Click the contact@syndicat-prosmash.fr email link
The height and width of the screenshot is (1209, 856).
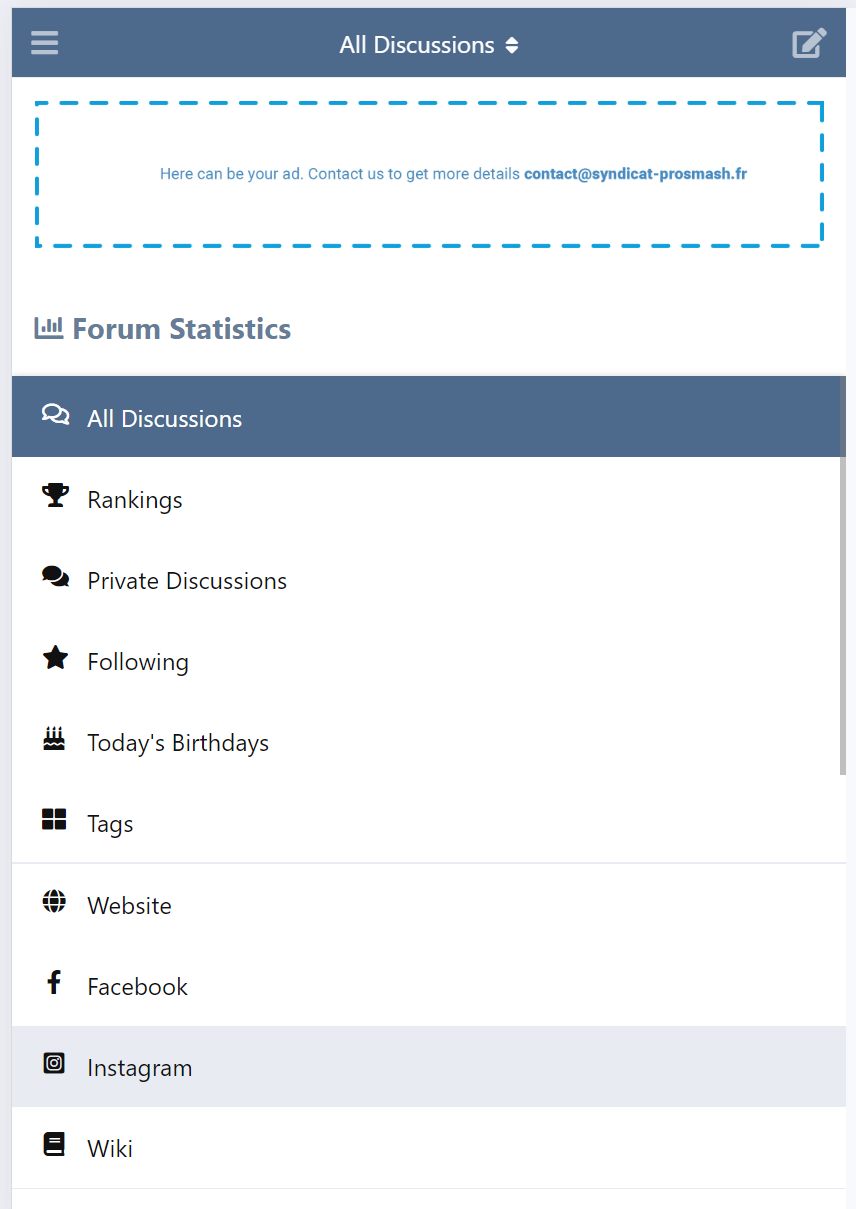pos(635,174)
